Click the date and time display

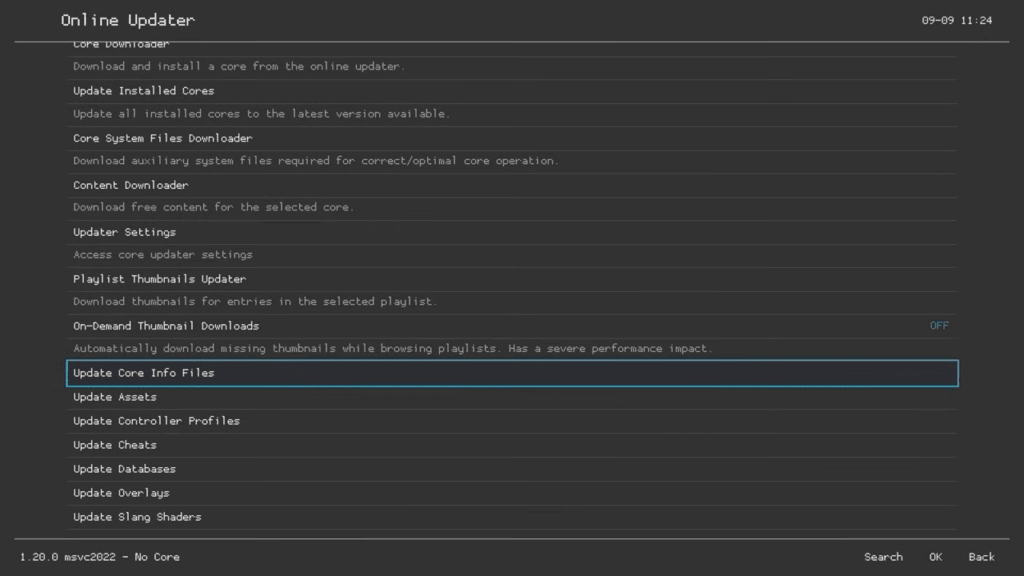[x=956, y=20]
